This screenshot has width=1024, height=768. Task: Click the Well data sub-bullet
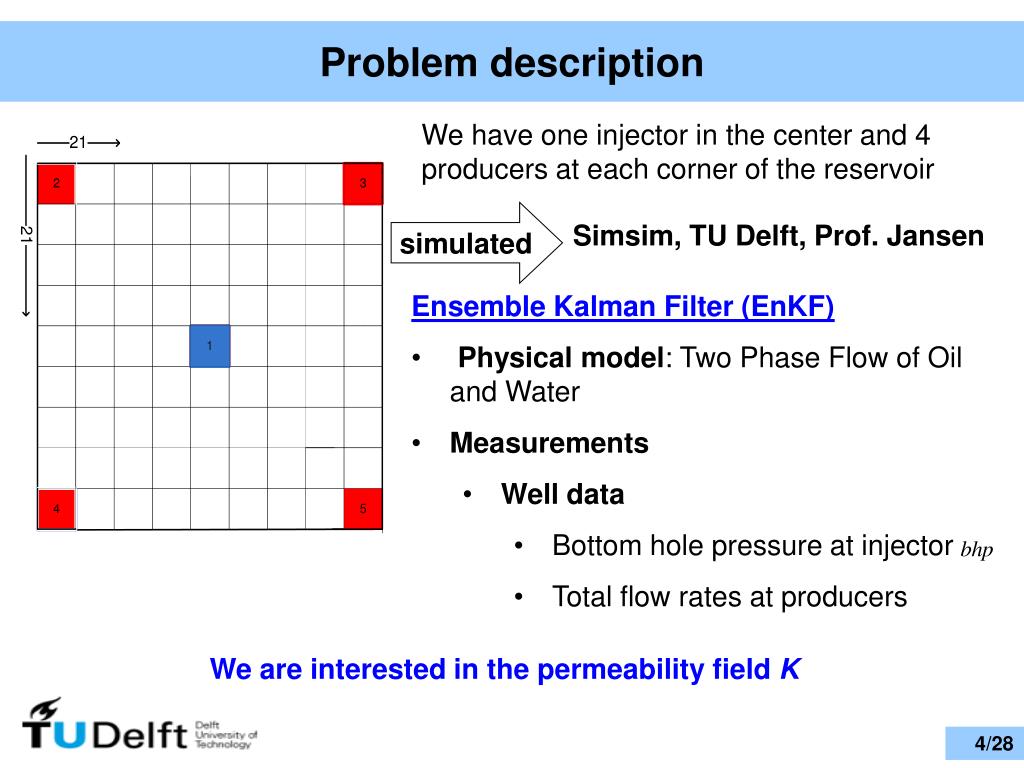click(562, 494)
